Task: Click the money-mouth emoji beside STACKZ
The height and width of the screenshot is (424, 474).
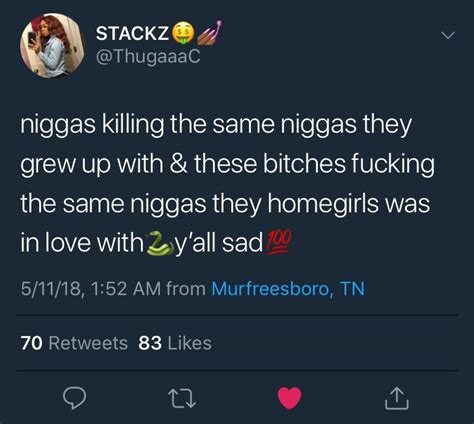Action: coord(183,34)
